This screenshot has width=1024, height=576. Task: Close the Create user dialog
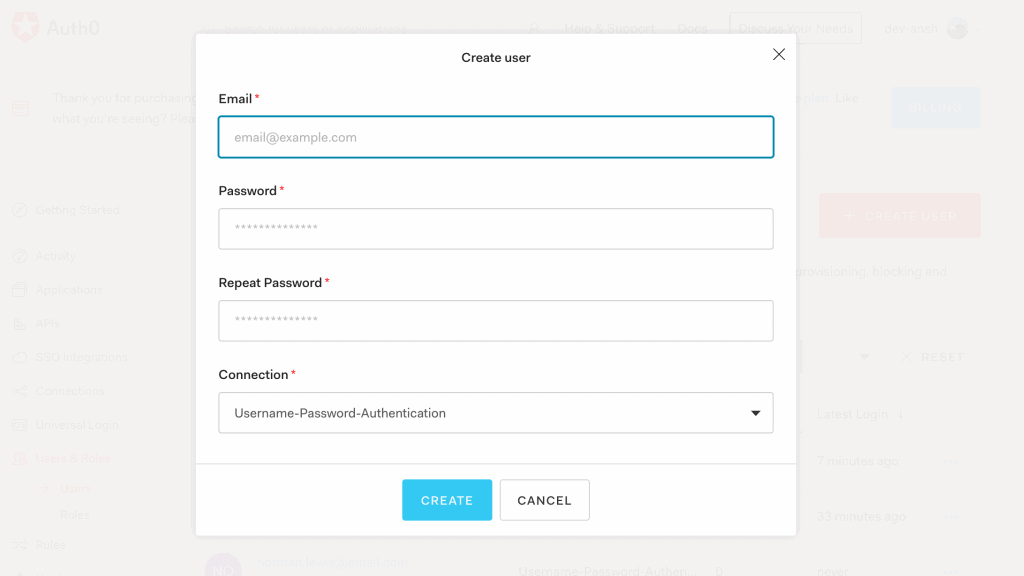click(779, 55)
